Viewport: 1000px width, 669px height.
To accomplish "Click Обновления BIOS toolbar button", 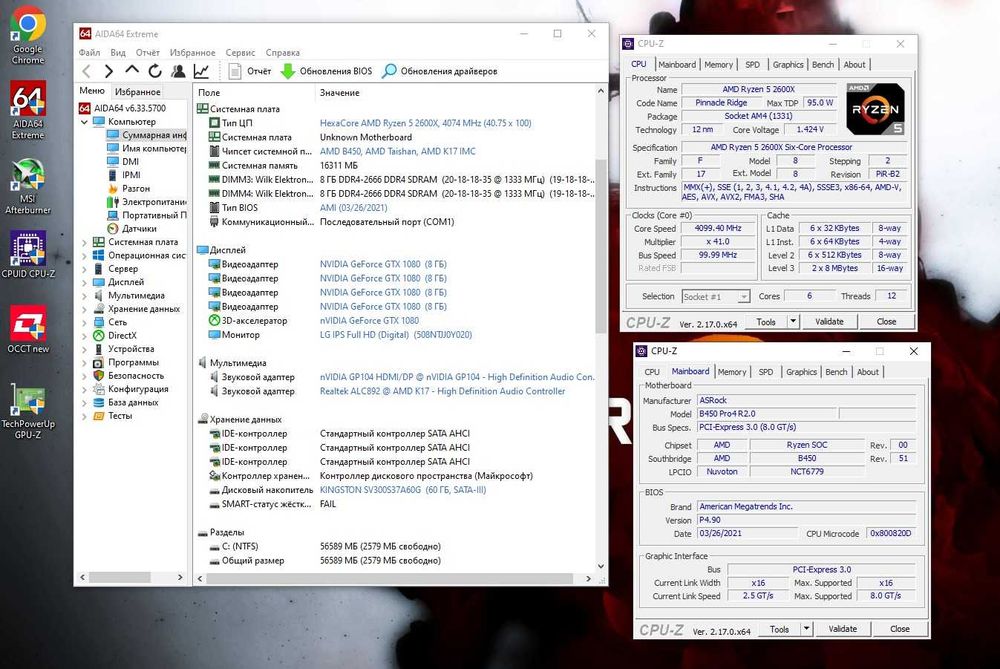I will 327,71.
